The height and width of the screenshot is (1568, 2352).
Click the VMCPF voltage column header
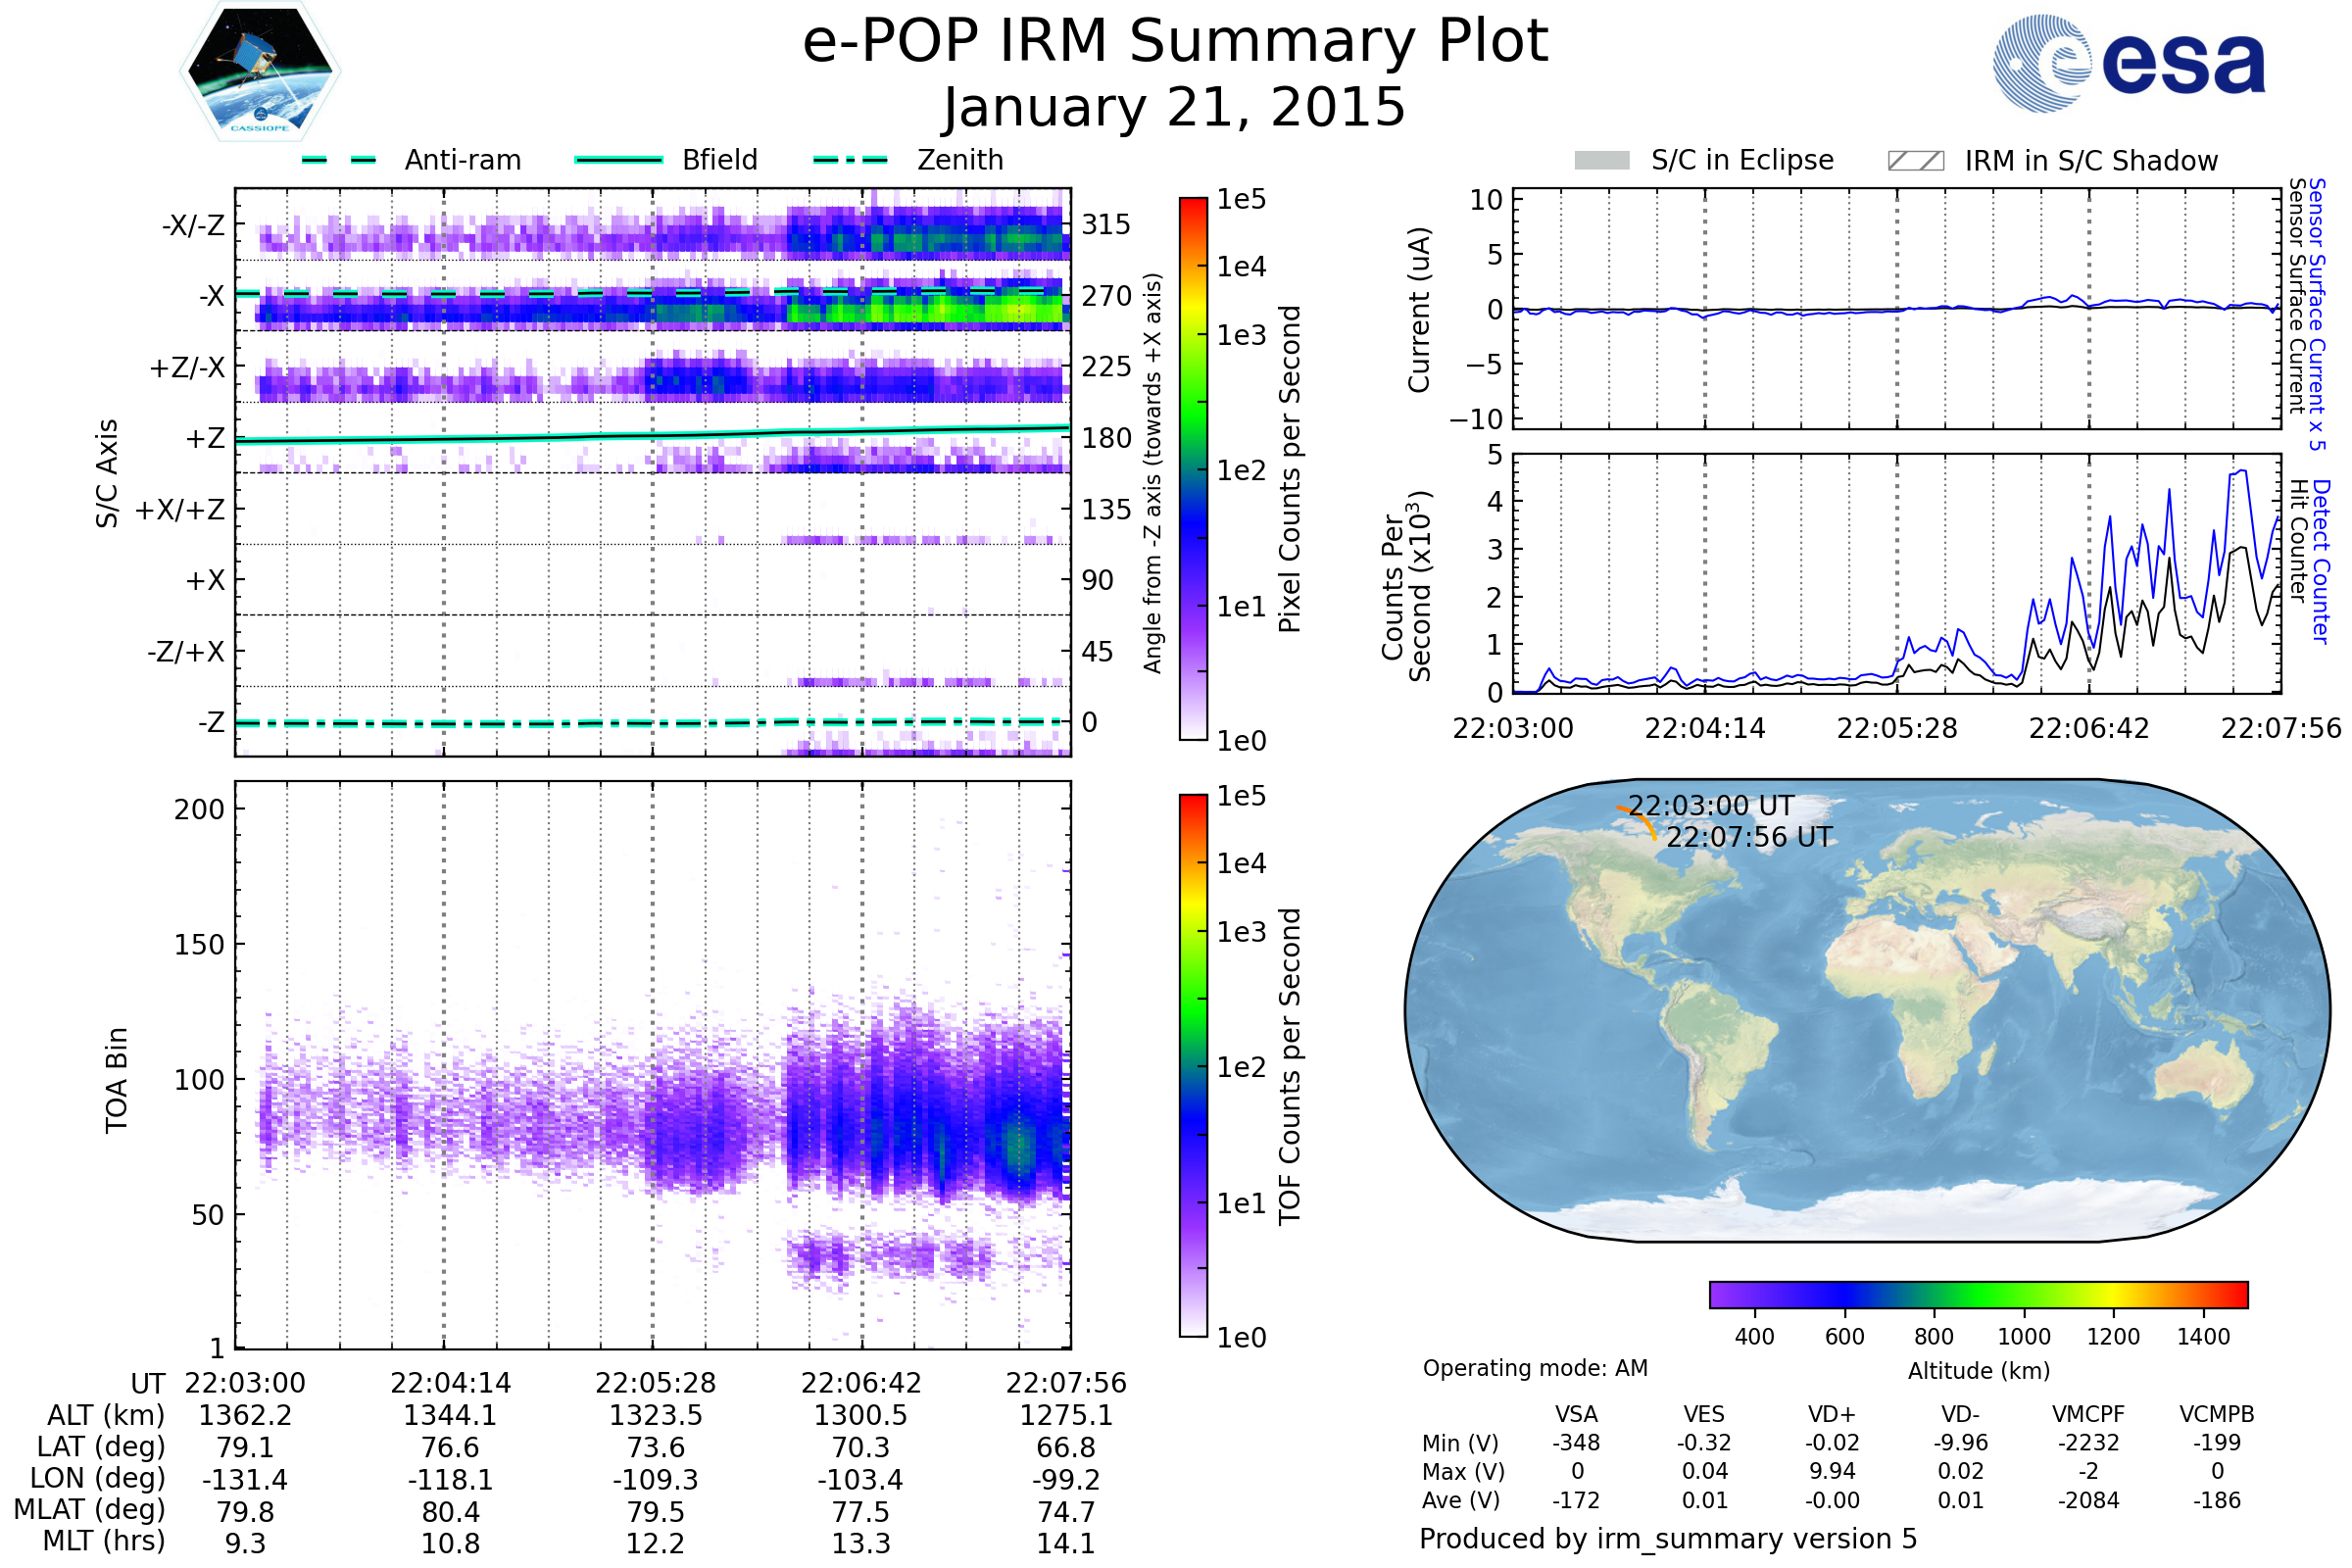(2088, 1414)
